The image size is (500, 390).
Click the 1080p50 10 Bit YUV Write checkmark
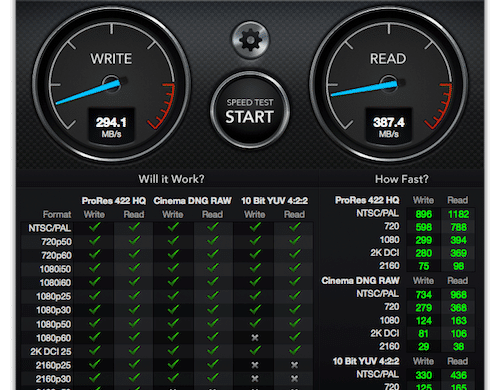(x=255, y=323)
